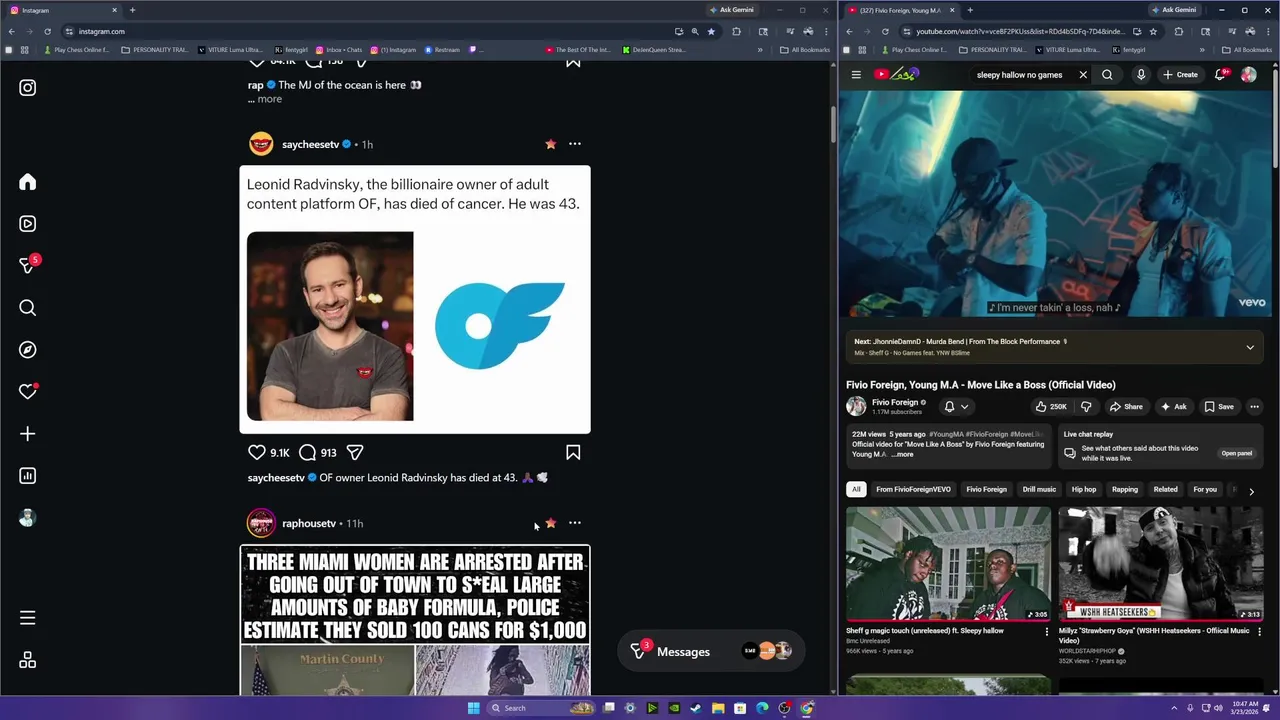
Task: Clear the YouTube search box
Action: 1082,74
